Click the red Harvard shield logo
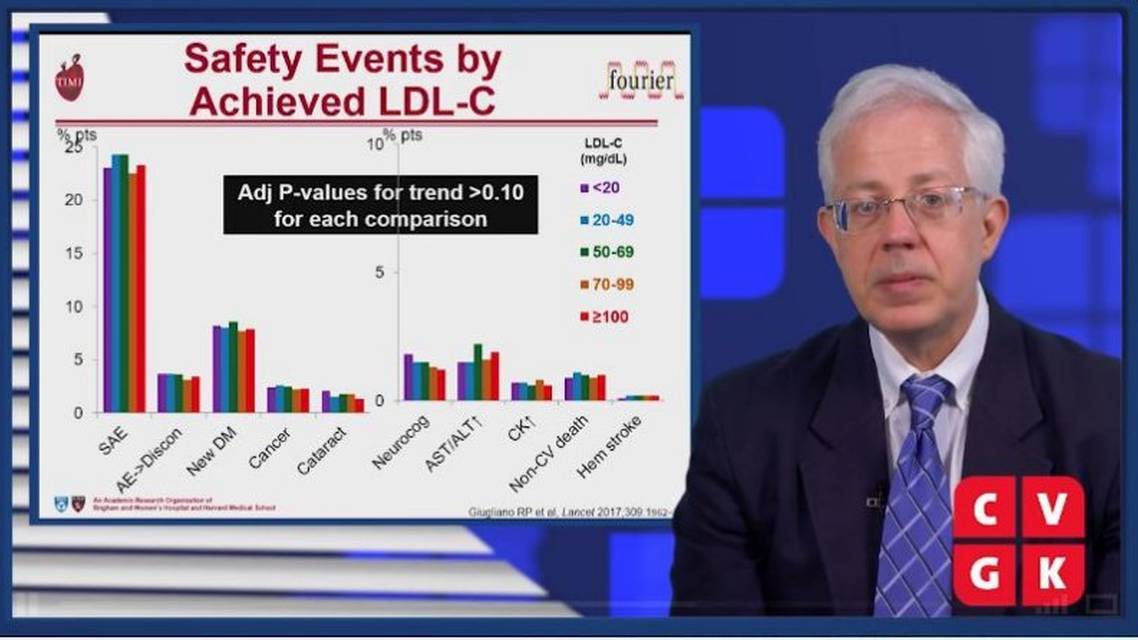 point(79,503)
